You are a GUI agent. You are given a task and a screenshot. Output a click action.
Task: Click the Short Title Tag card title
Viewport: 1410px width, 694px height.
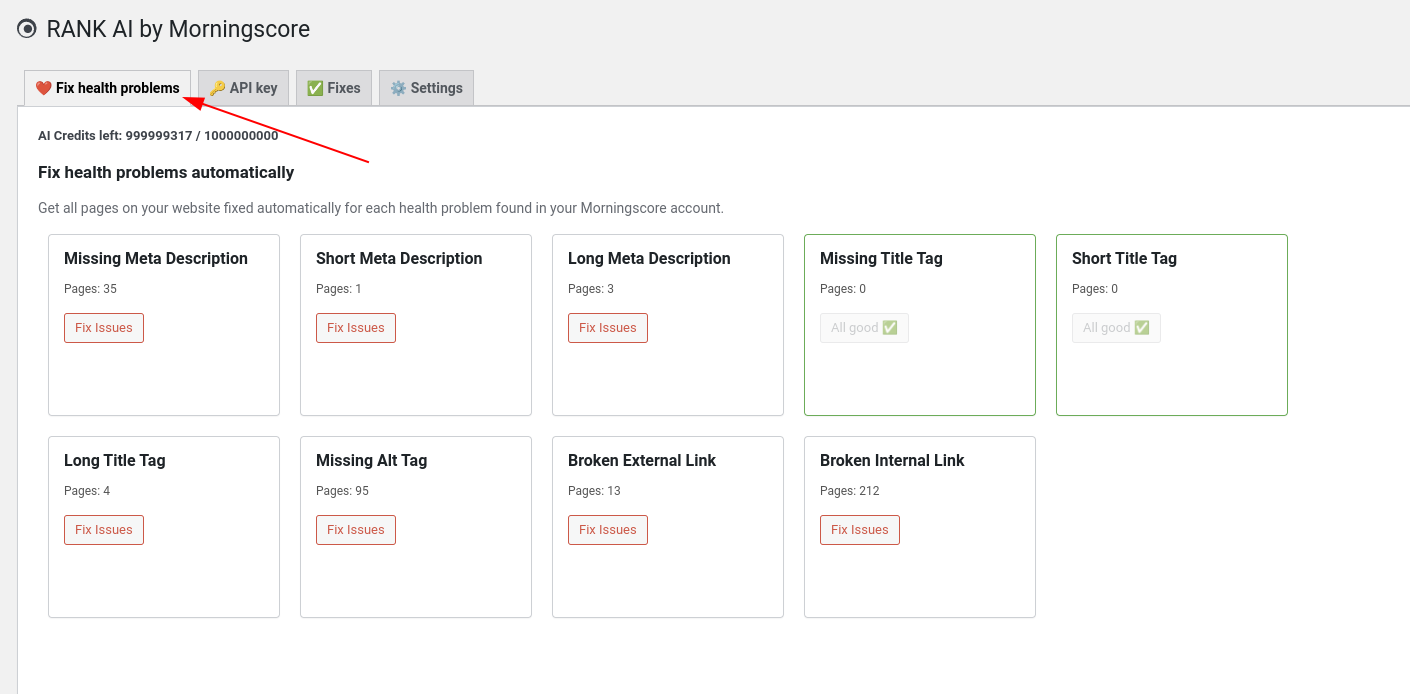[1124, 258]
